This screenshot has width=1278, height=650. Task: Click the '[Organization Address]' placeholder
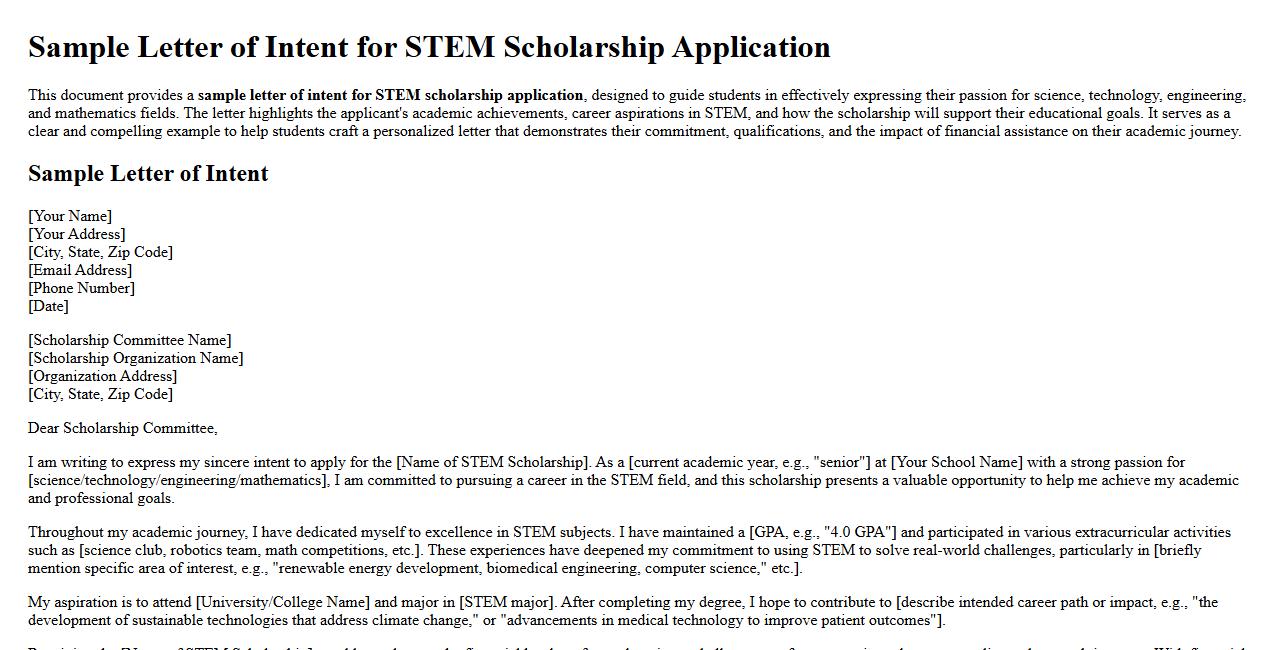click(x=102, y=376)
